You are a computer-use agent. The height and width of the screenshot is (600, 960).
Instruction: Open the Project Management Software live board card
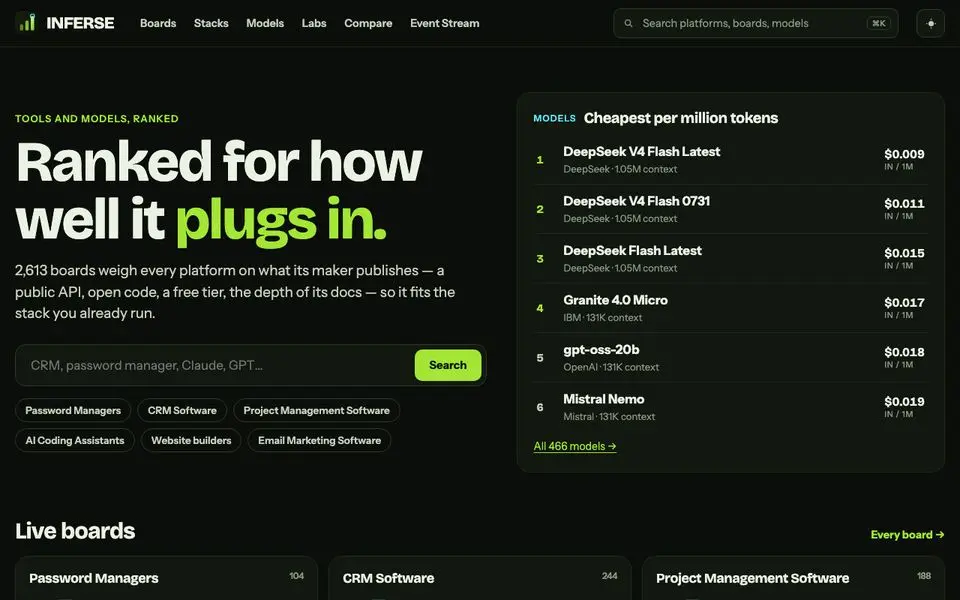(793, 578)
